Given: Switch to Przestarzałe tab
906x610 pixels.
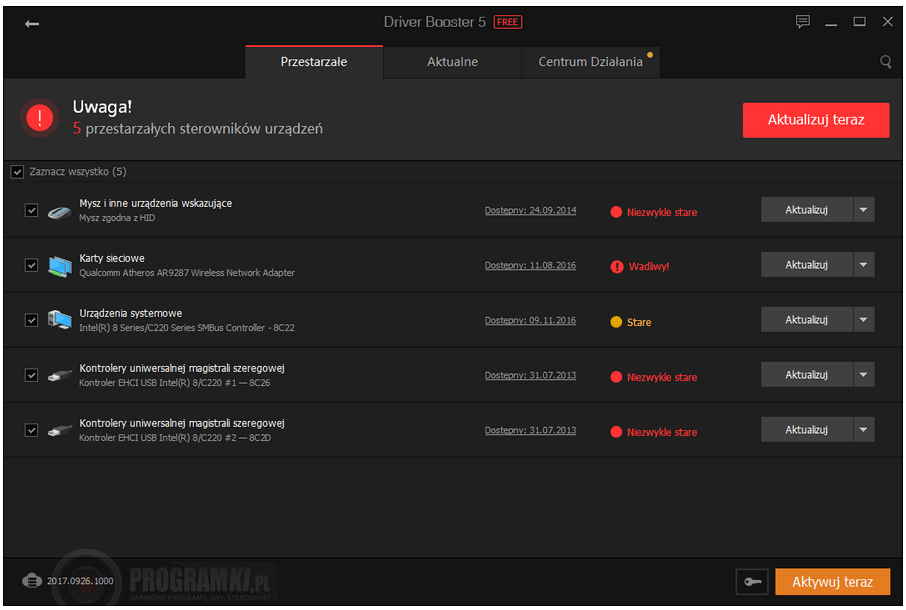Looking at the screenshot, I should [x=314, y=62].
